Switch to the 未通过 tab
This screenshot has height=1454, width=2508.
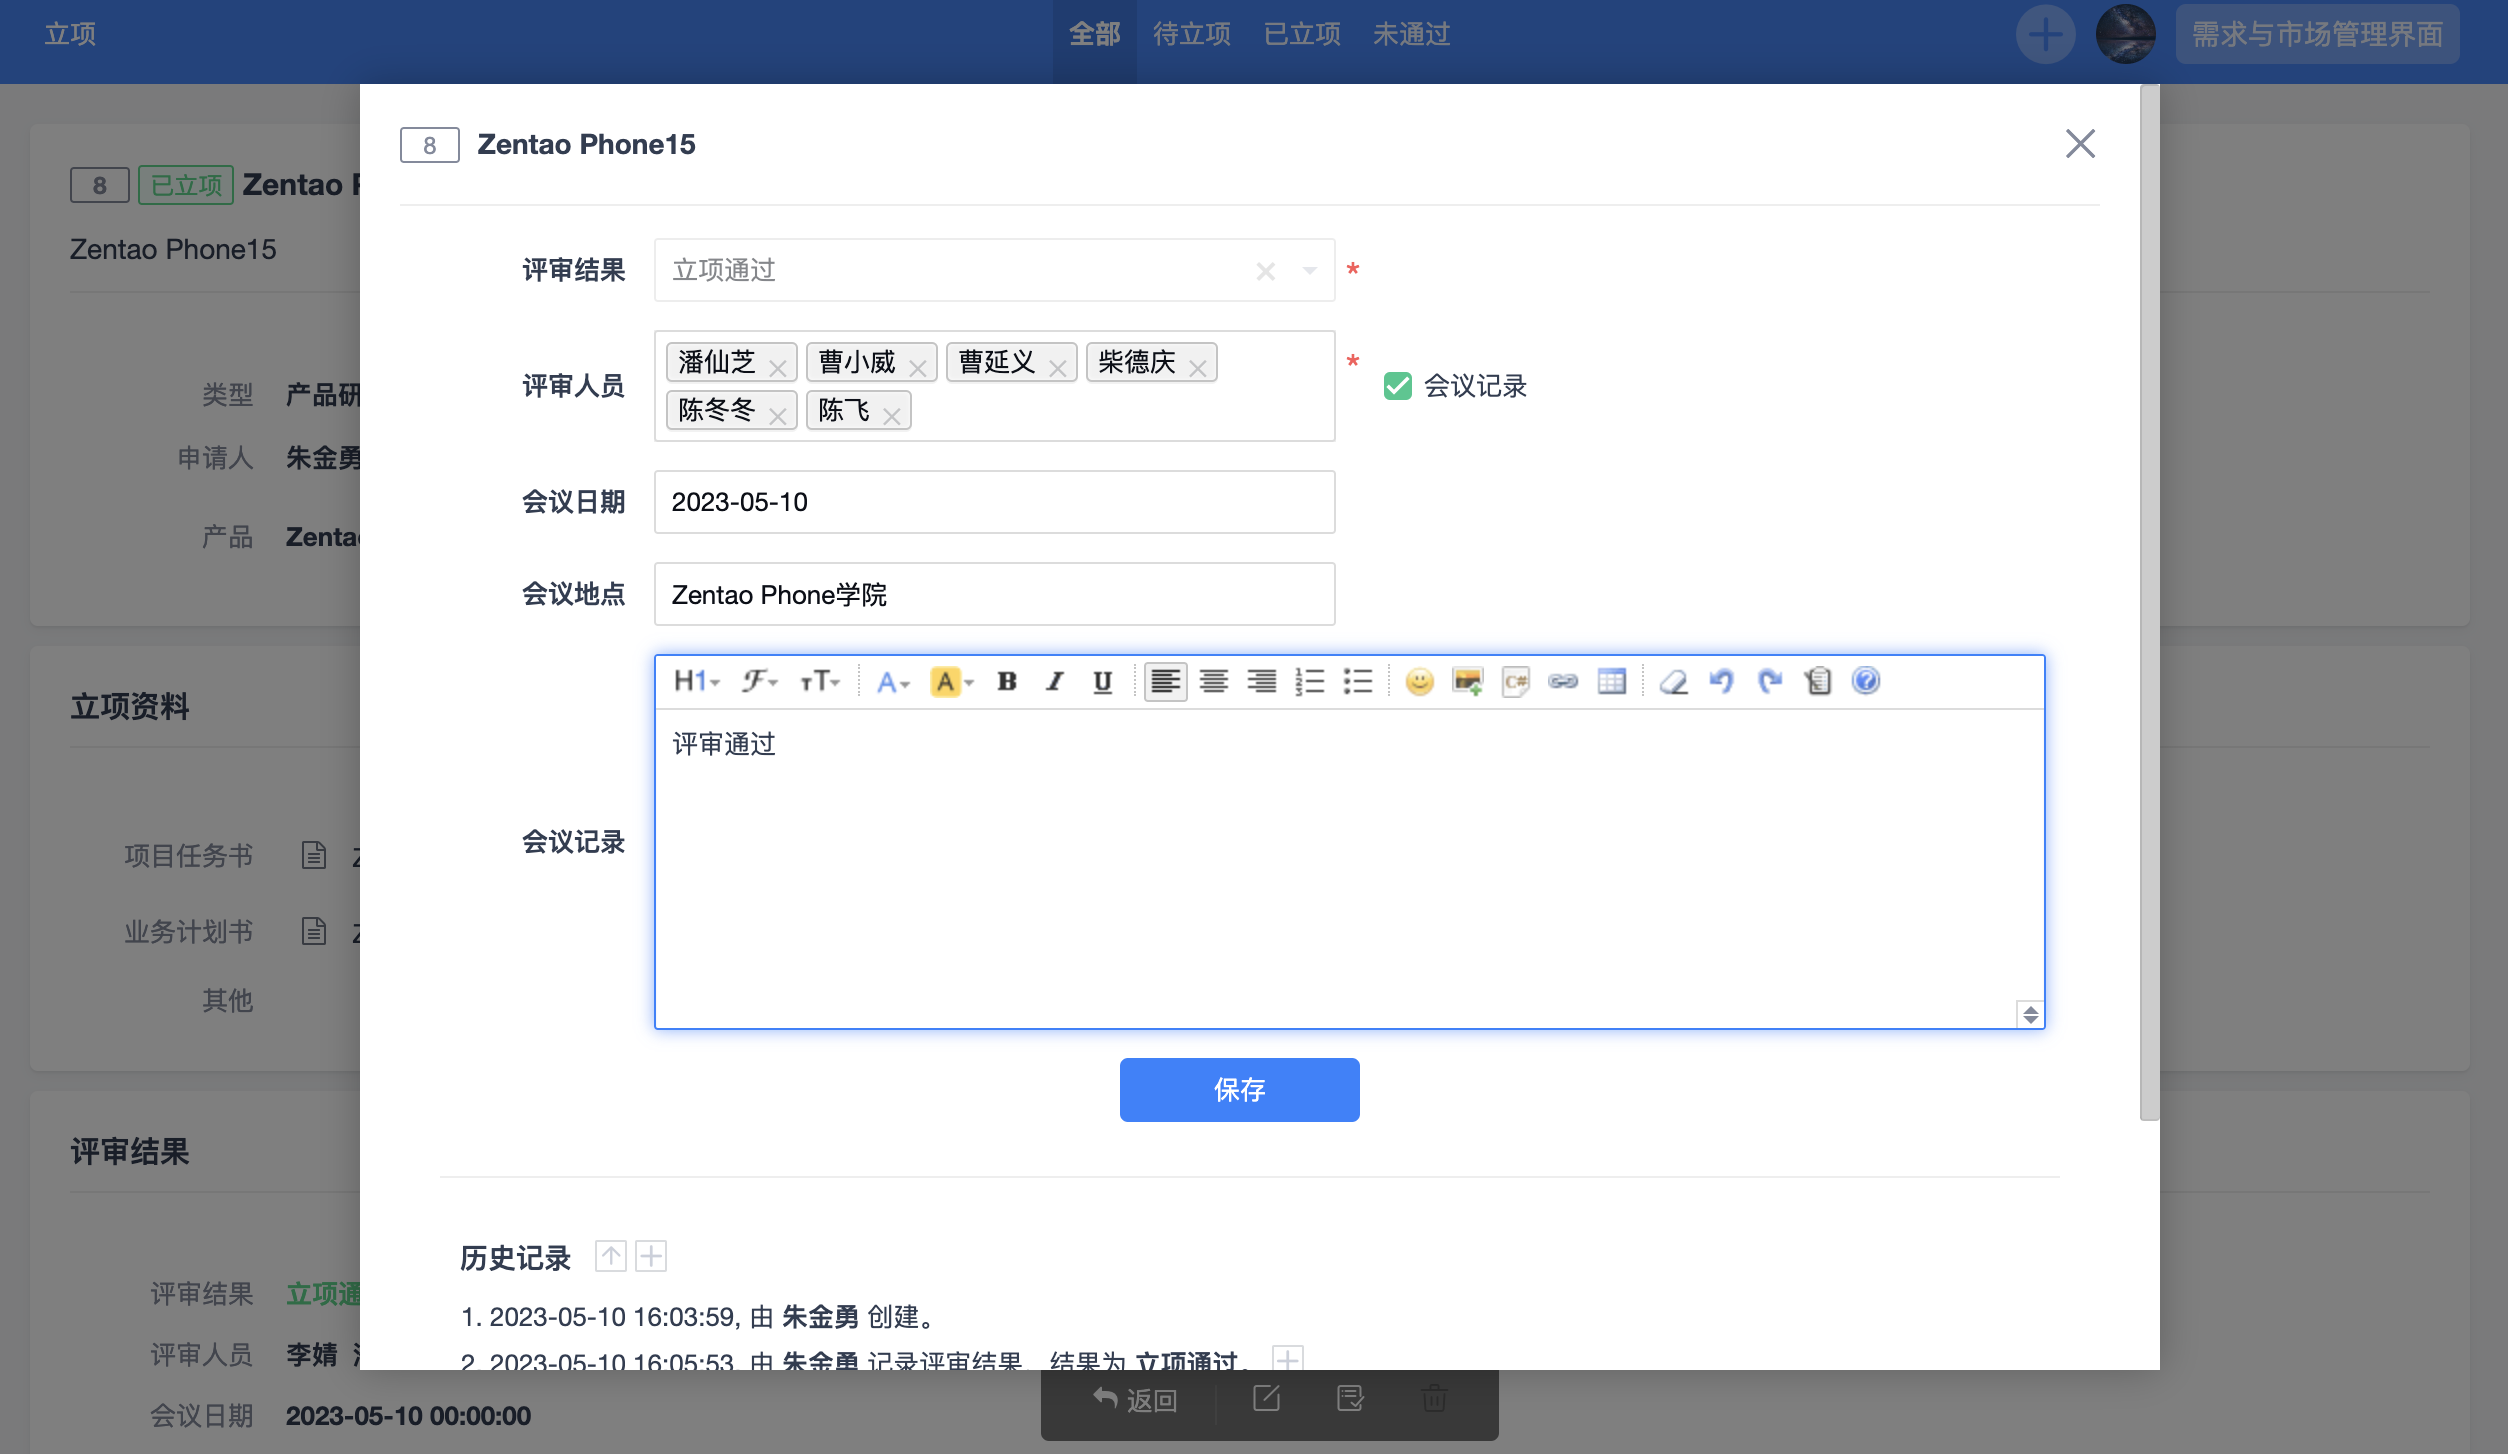pyautogui.click(x=1411, y=34)
